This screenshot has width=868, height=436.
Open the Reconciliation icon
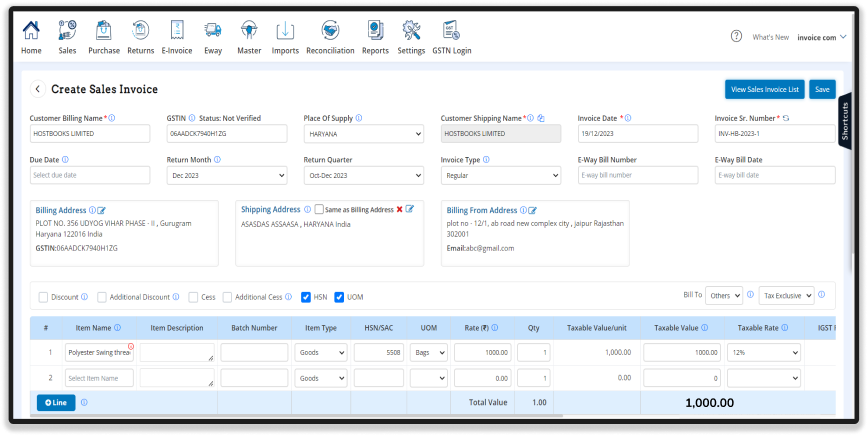coord(330,31)
